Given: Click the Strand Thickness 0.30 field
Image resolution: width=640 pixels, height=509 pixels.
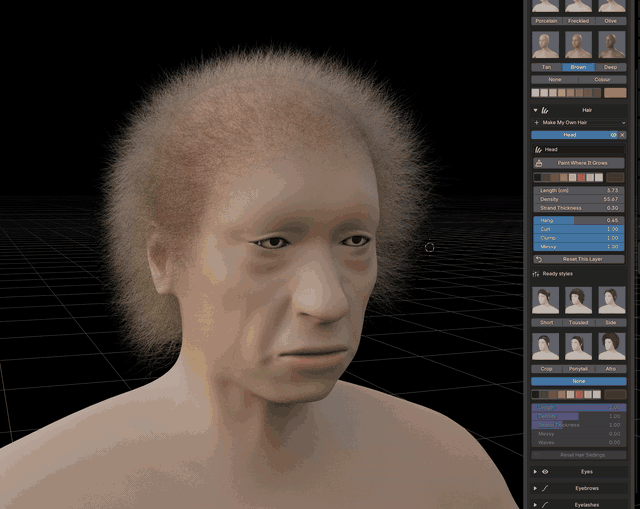Looking at the screenshot, I should pyautogui.click(x=579, y=208).
